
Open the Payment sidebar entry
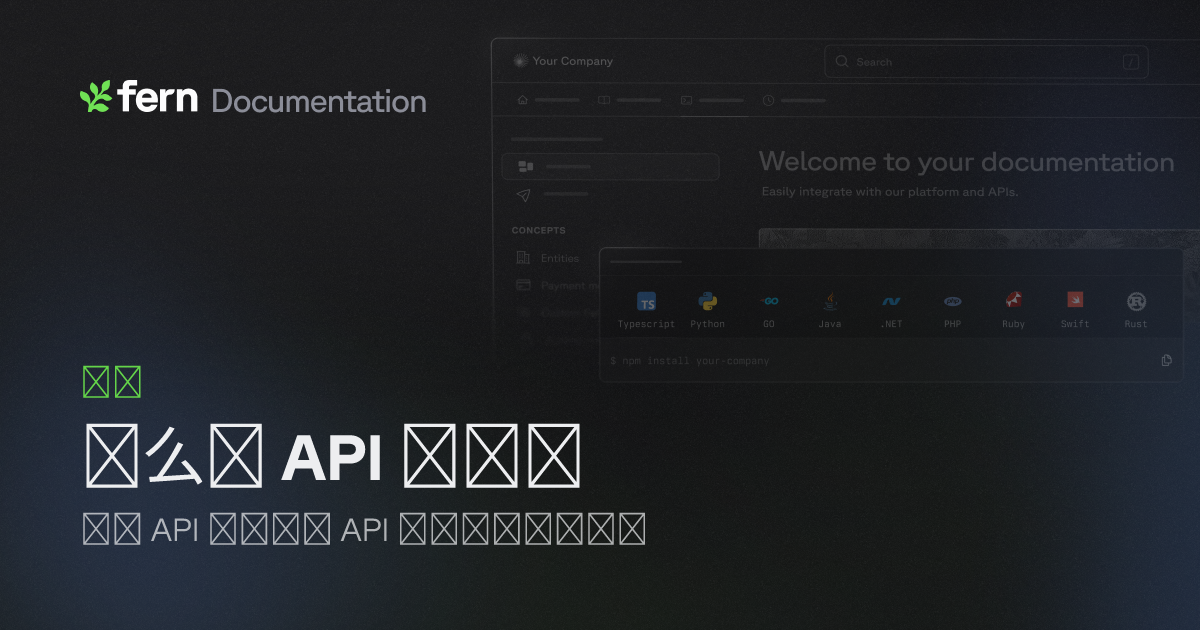pos(569,285)
